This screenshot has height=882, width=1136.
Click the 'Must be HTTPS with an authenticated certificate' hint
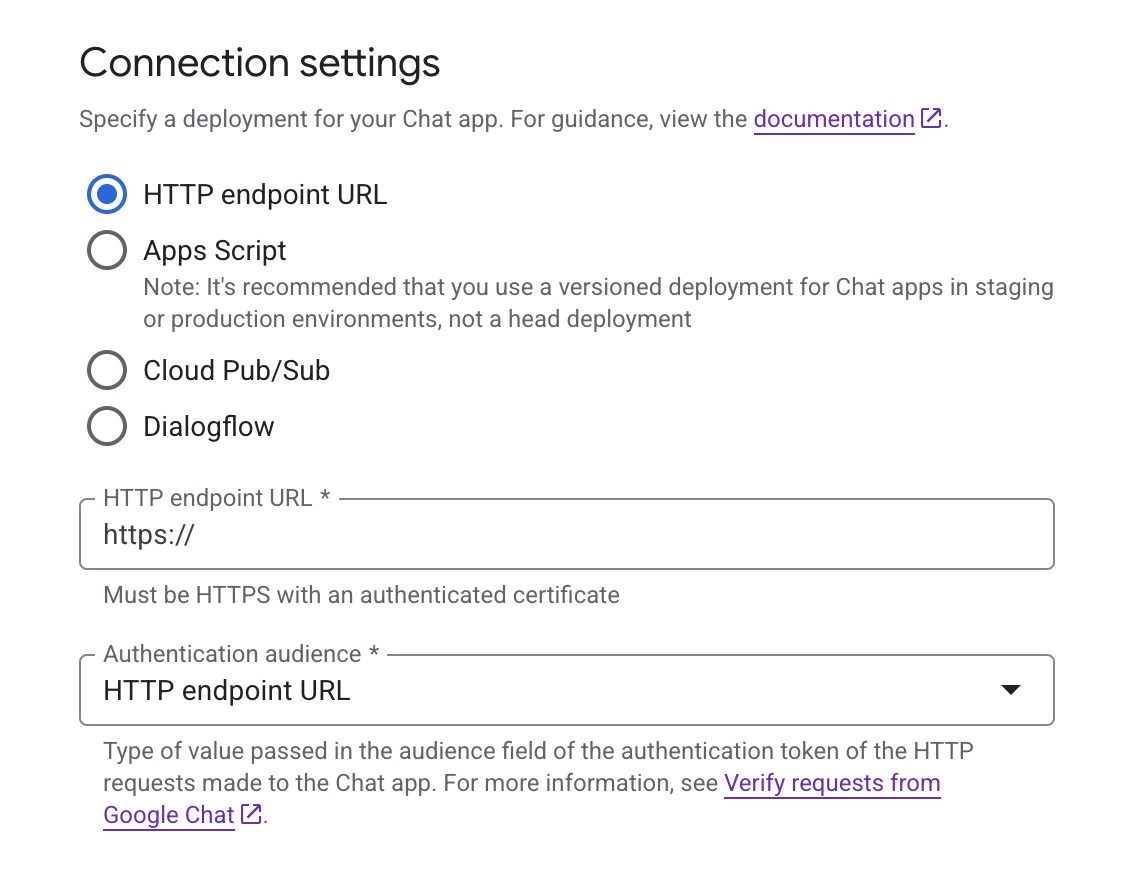[x=362, y=595]
